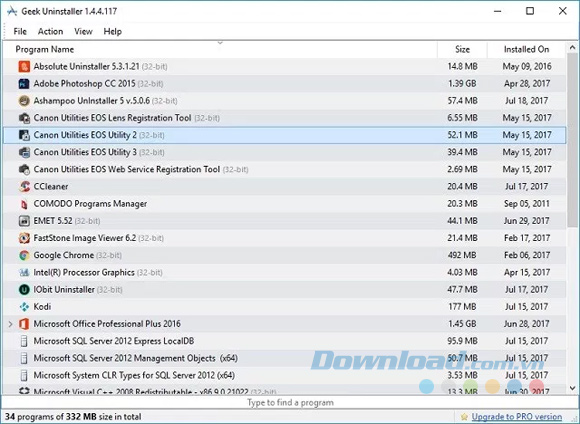Select the IObit Uninstaller name
Screen dimensions: 580x424
click(x=64, y=289)
